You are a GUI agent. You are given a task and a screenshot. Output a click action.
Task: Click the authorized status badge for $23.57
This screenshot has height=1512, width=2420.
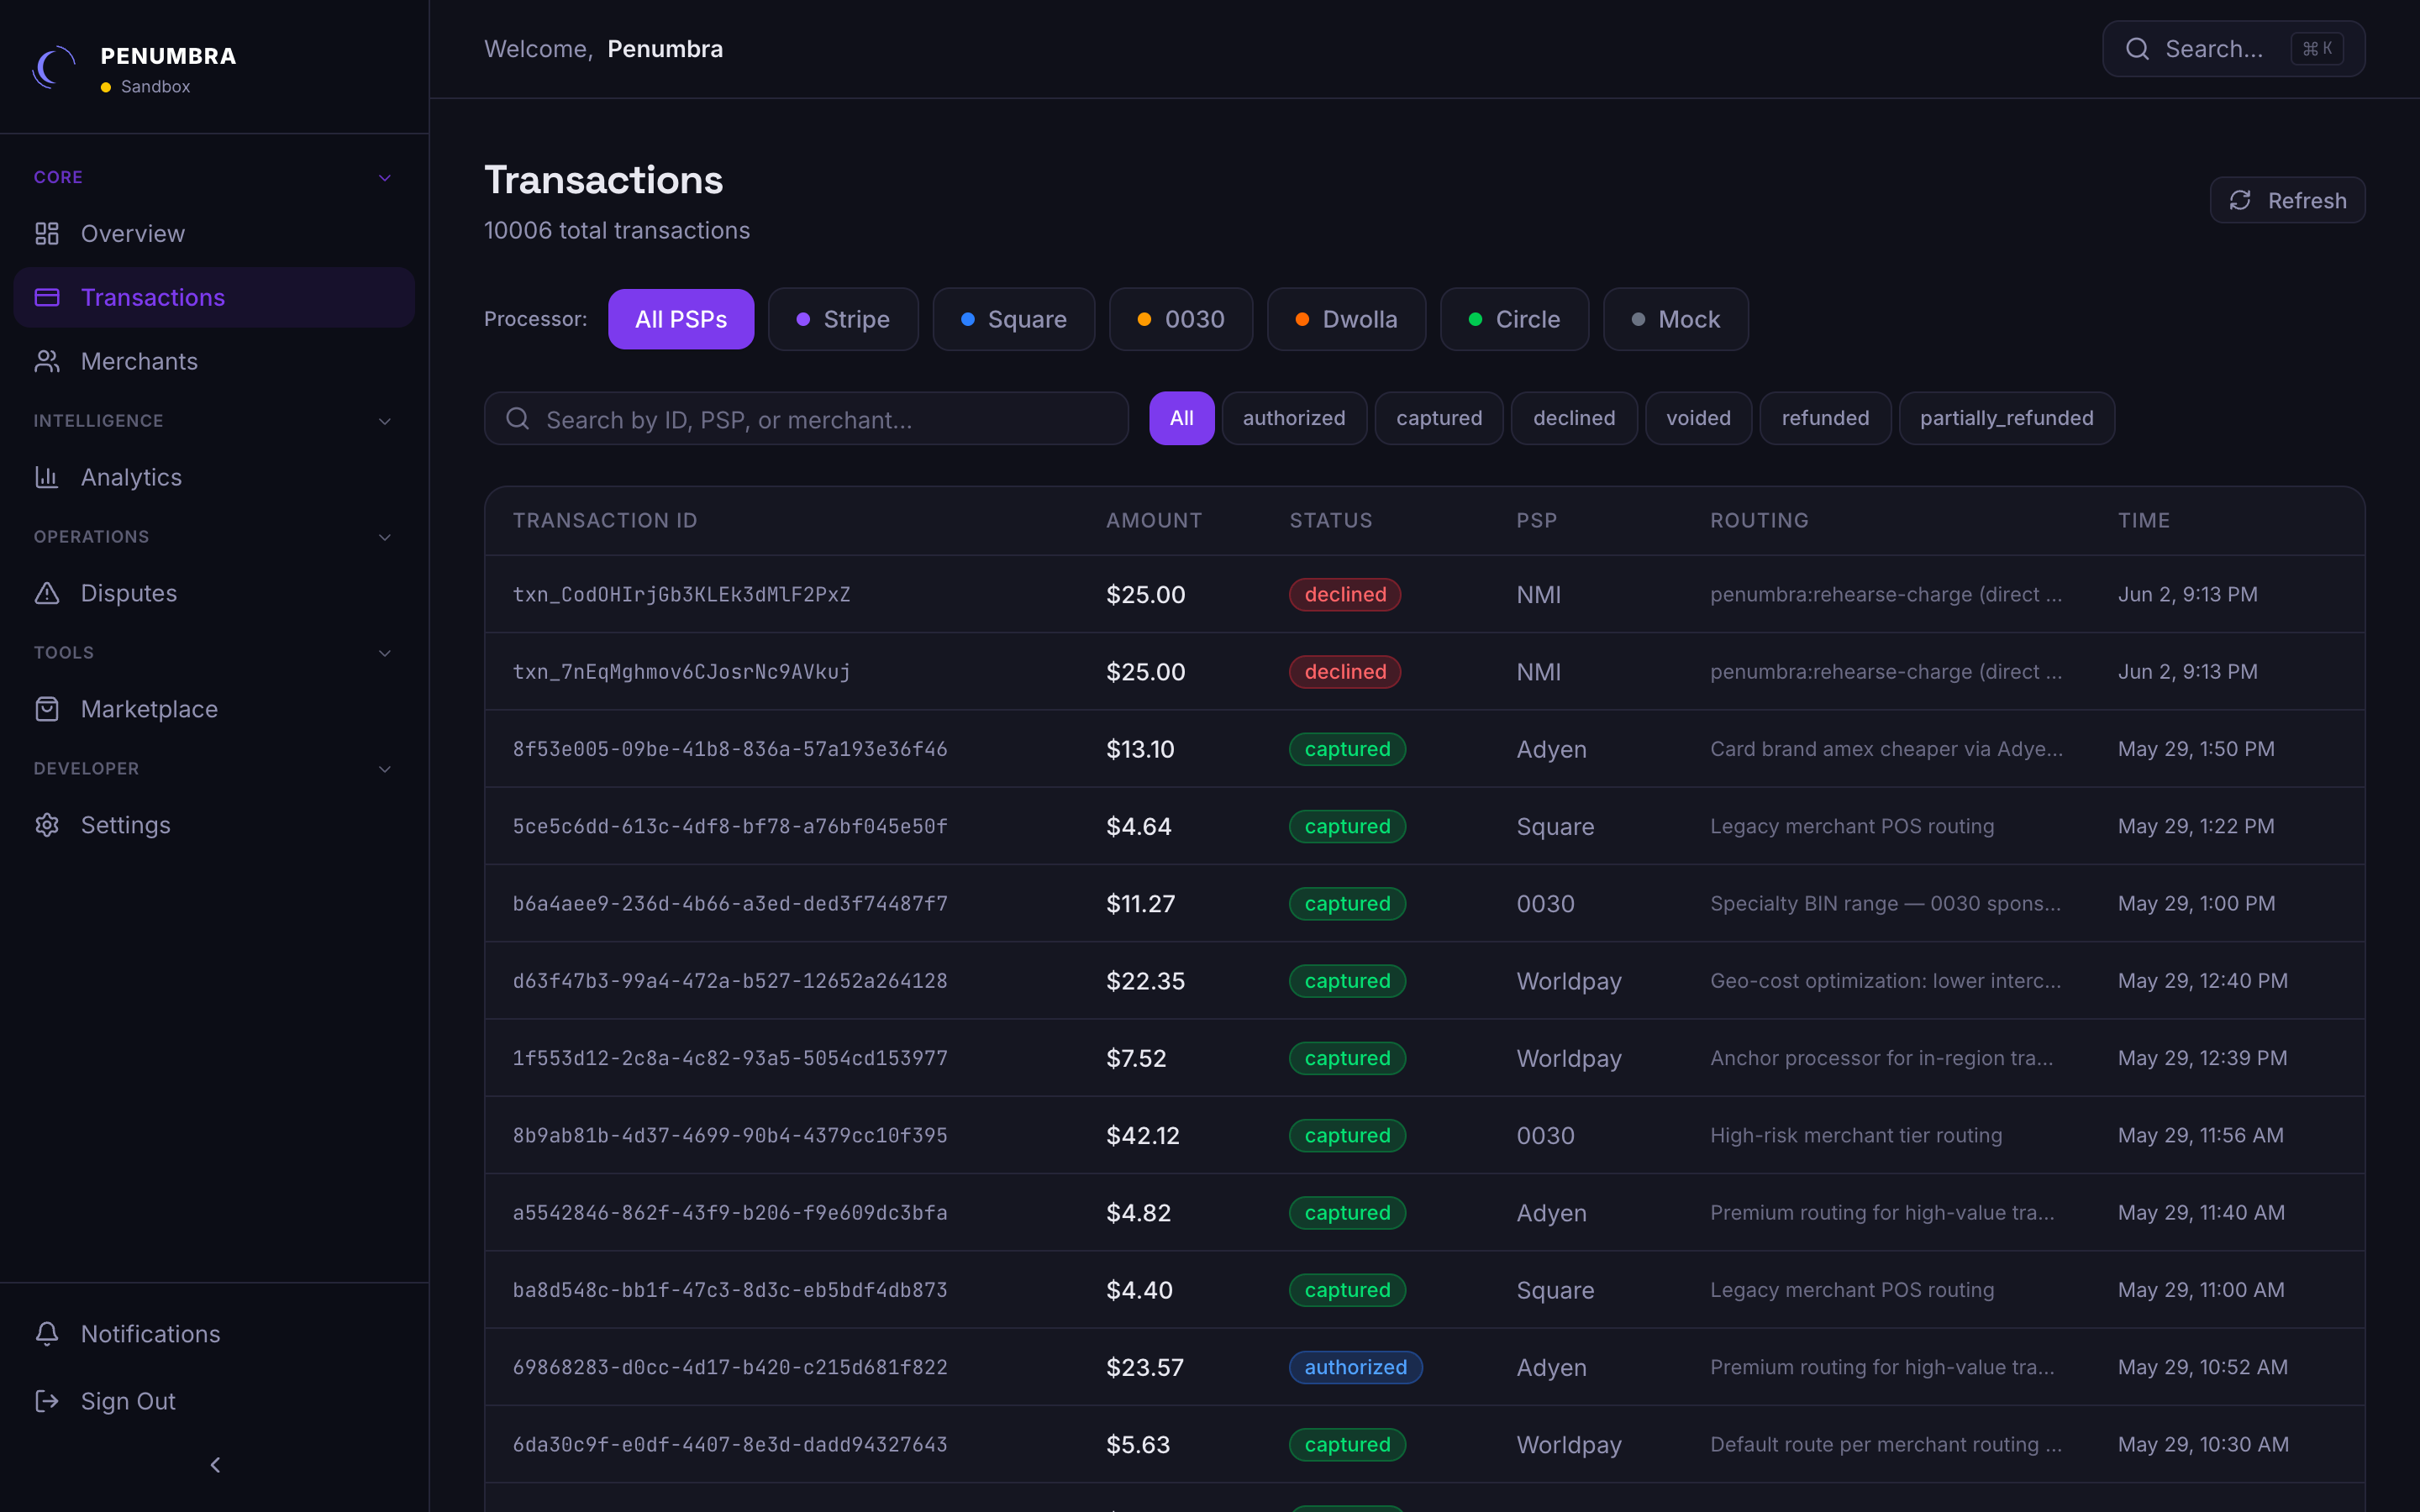[x=1355, y=1367]
